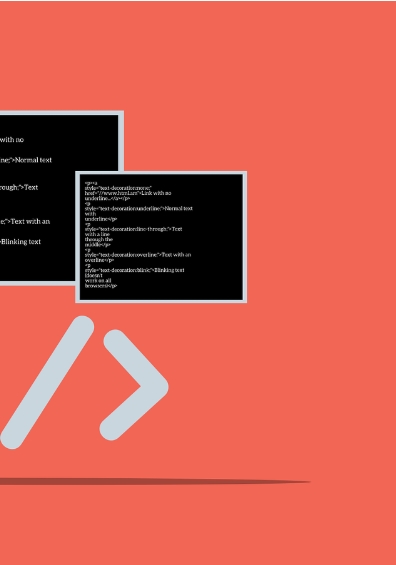Click 'middle</p>' line in small front panel
This screenshot has height=565, width=396.
(97, 245)
